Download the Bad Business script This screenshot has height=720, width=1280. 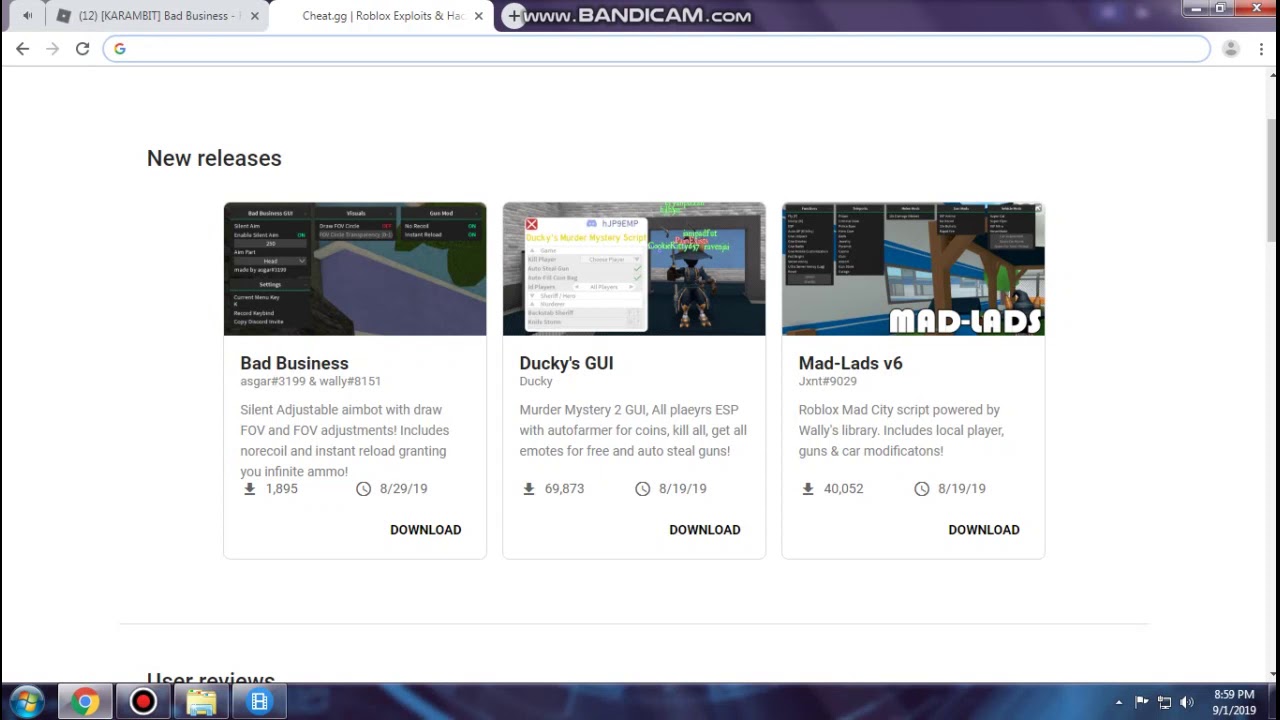click(x=426, y=530)
